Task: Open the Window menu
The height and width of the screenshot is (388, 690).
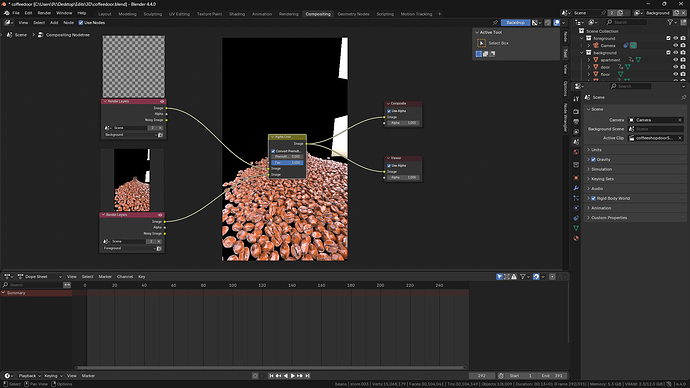Action: (64, 13)
